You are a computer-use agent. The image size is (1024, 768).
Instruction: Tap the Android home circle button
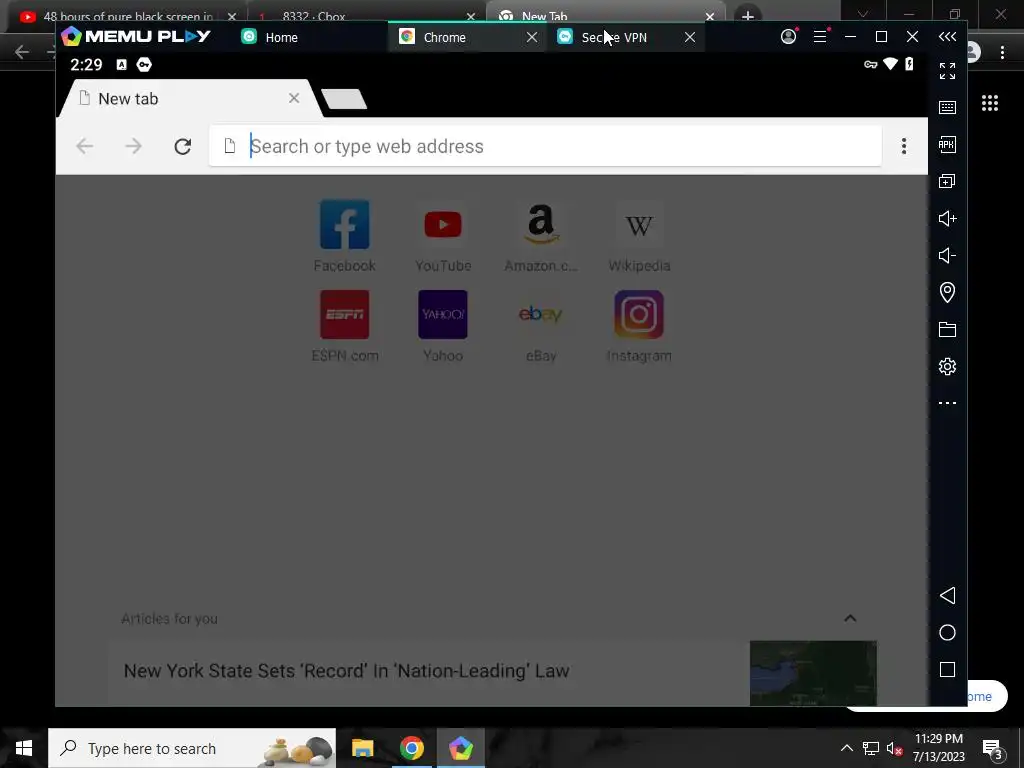947,633
